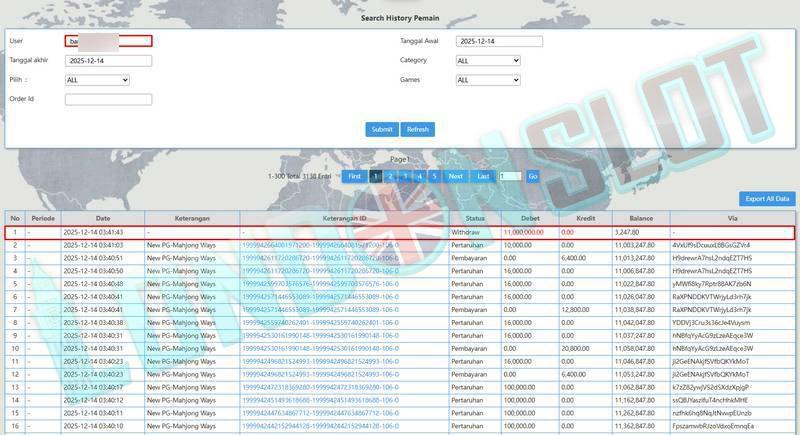This screenshot has height=435, width=800.
Task: Open the Category dropdown
Action: tap(488, 60)
